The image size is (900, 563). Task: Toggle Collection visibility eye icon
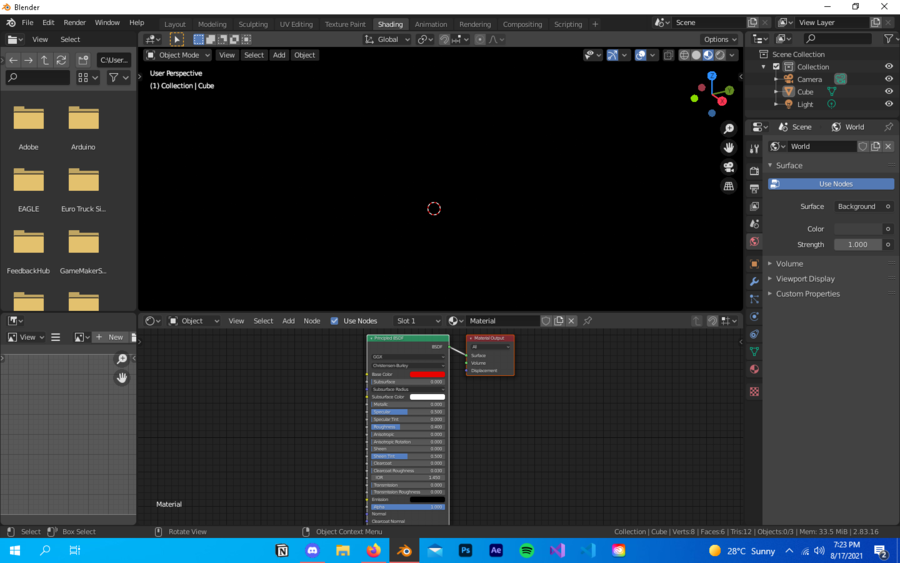889,67
